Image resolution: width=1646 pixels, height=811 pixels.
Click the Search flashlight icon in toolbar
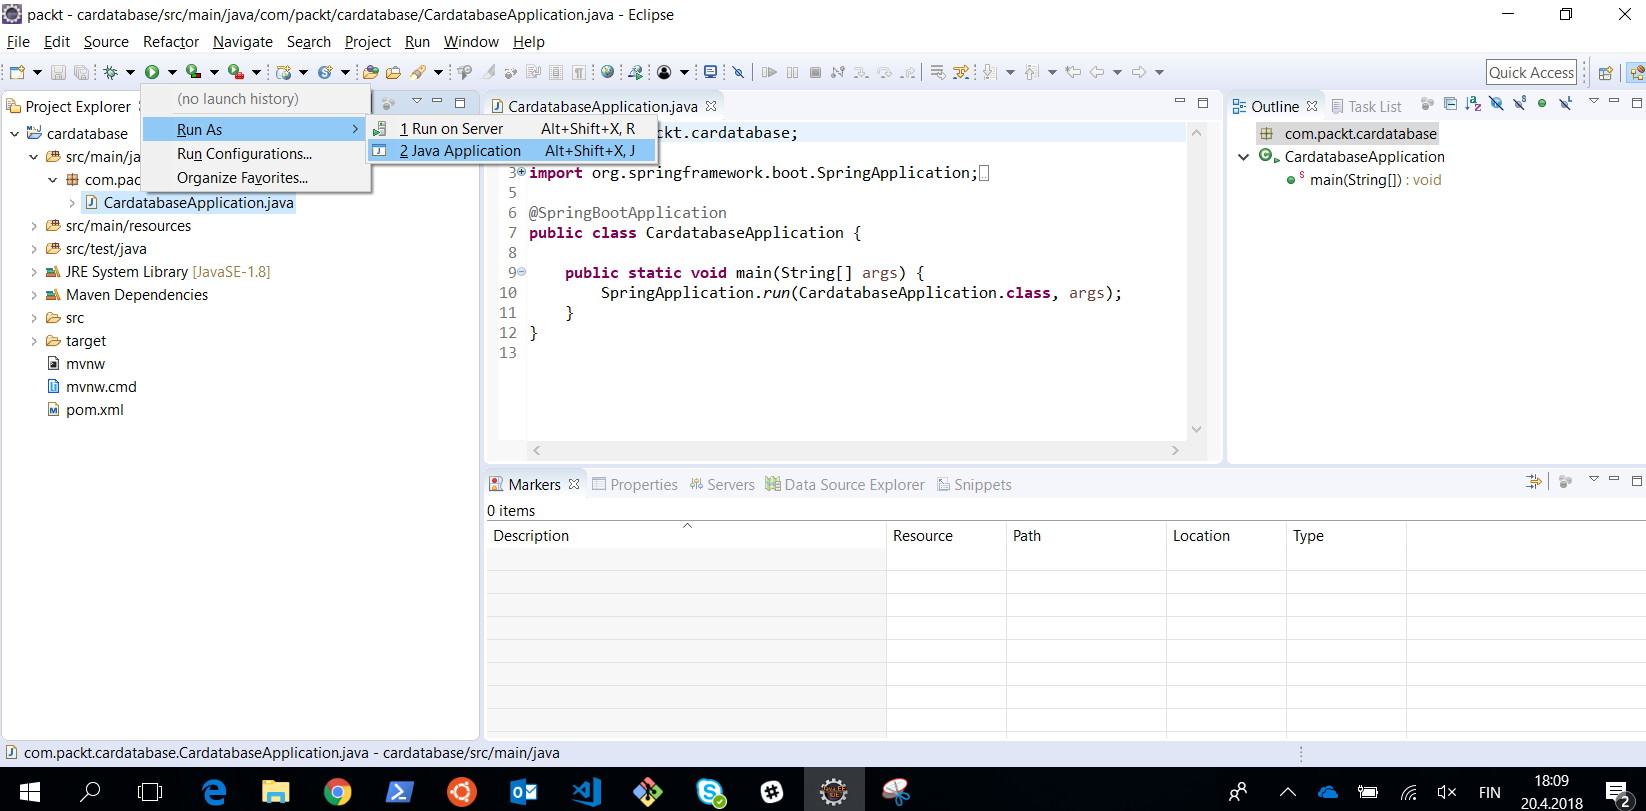coord(418,72)
